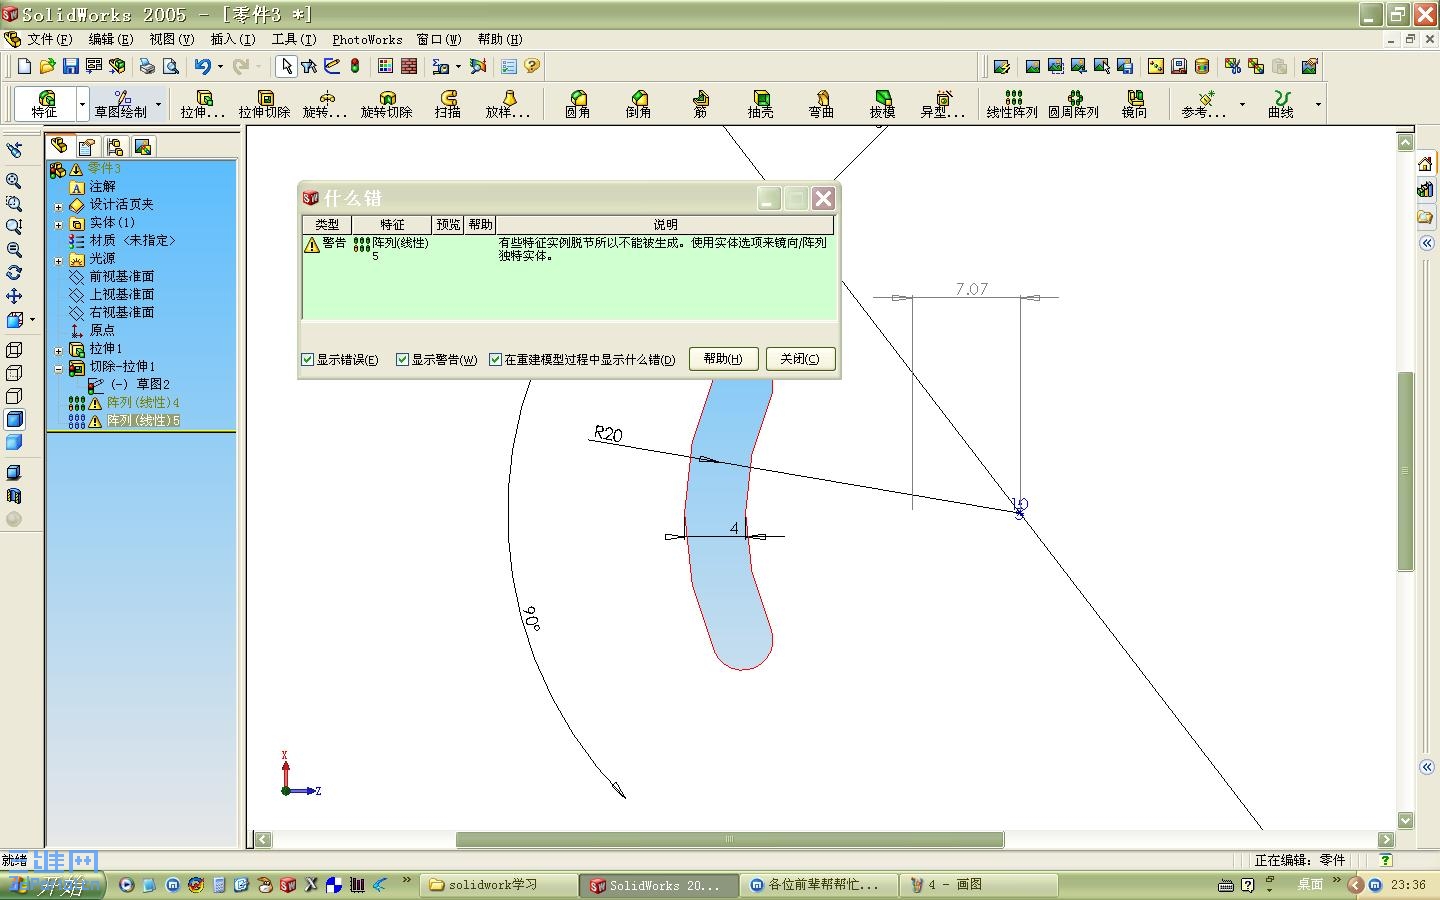Select the rotate view icon in left toolbar
1440x900 pixels.
[14, 273]
